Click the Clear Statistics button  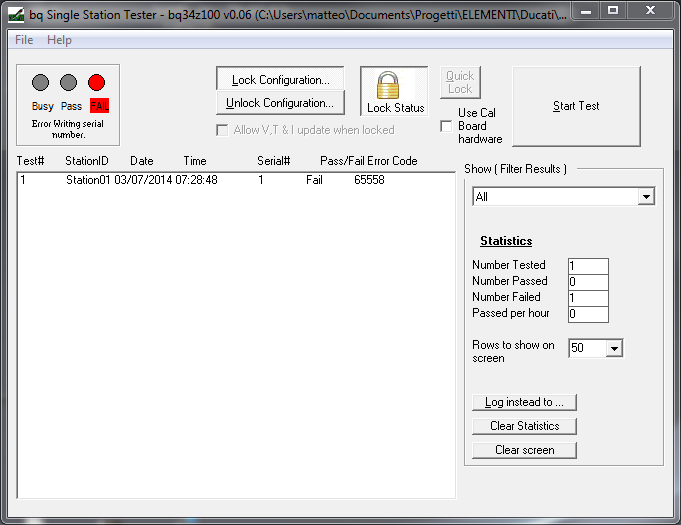pos(524,426)
